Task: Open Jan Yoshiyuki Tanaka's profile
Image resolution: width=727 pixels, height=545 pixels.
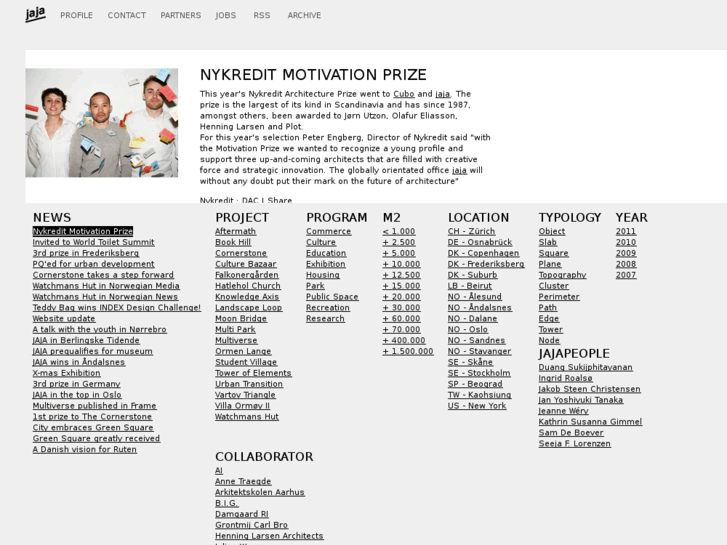Action: tap(581, 400)
